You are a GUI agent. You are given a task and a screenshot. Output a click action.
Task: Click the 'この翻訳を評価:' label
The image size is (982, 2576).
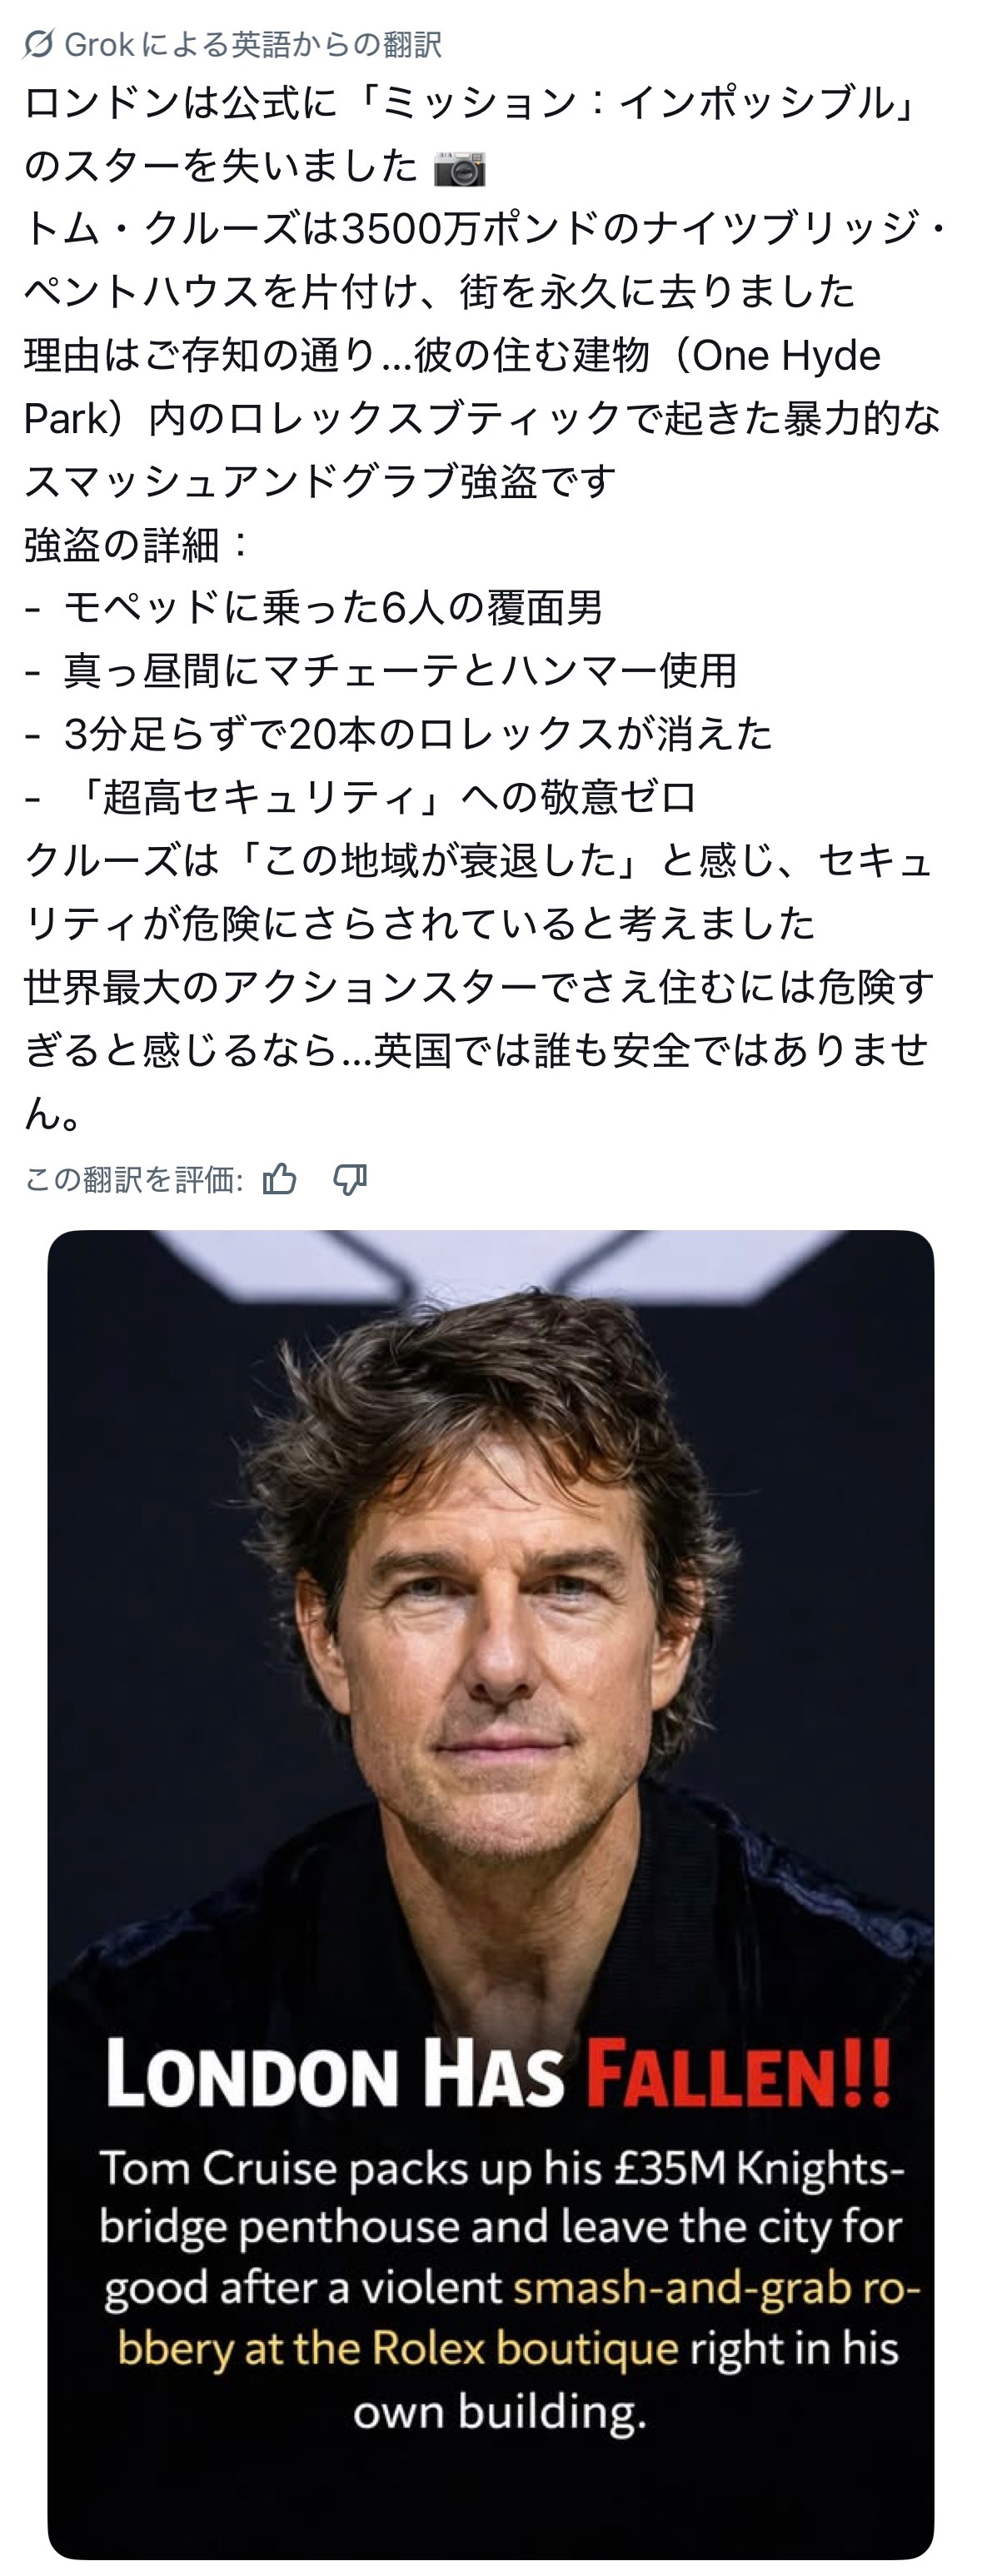tap(133, 1180)
